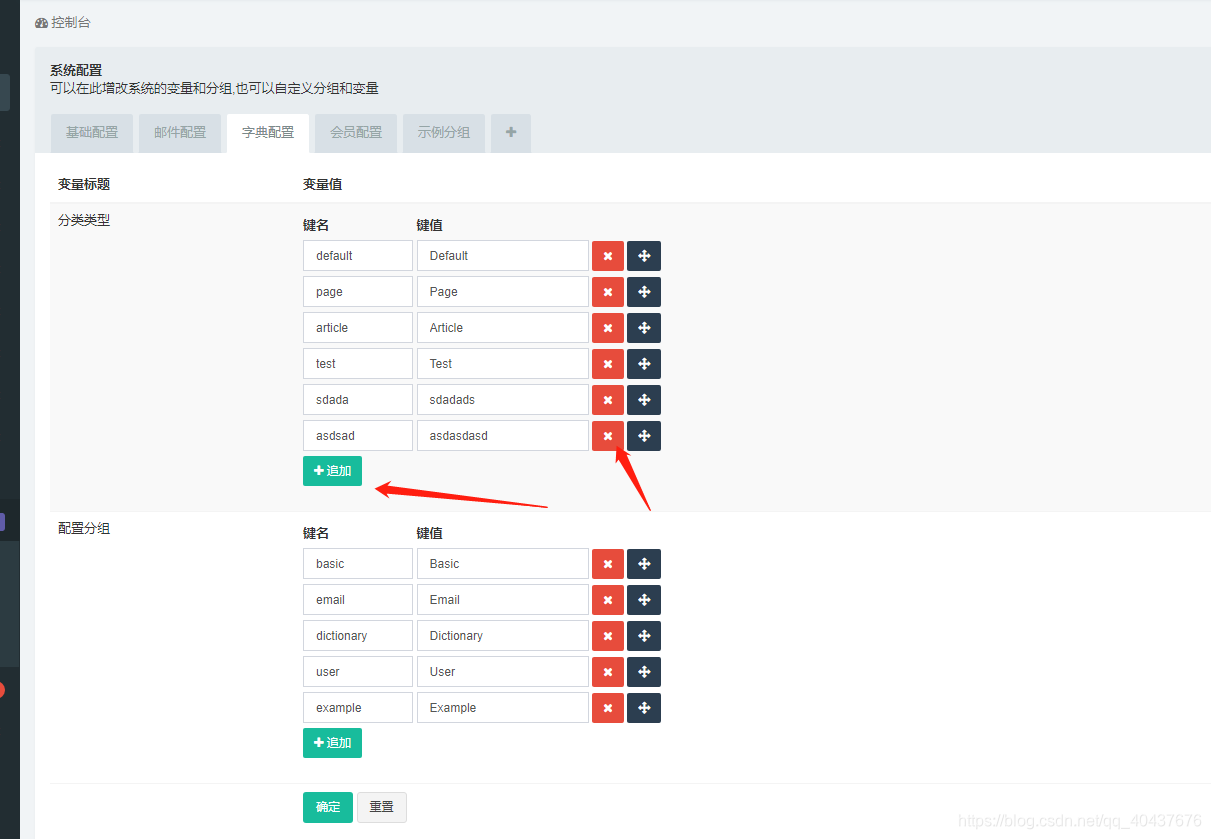Viewport: 1211px width, 839px height.
Task: Delete the 'example' key row
Action: (x=608, y=708)
